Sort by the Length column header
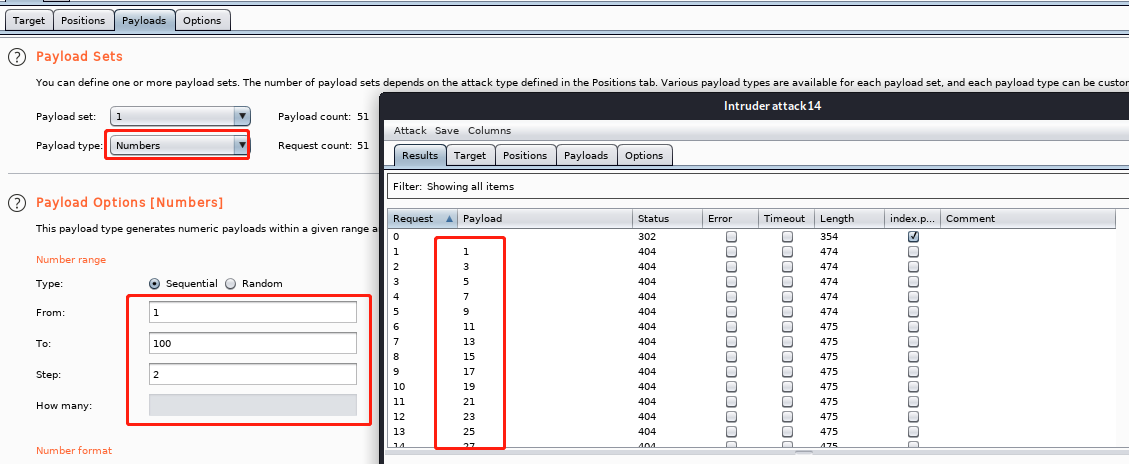The image size is (1129, 464). pyautogui.click(x=850, y=218)
